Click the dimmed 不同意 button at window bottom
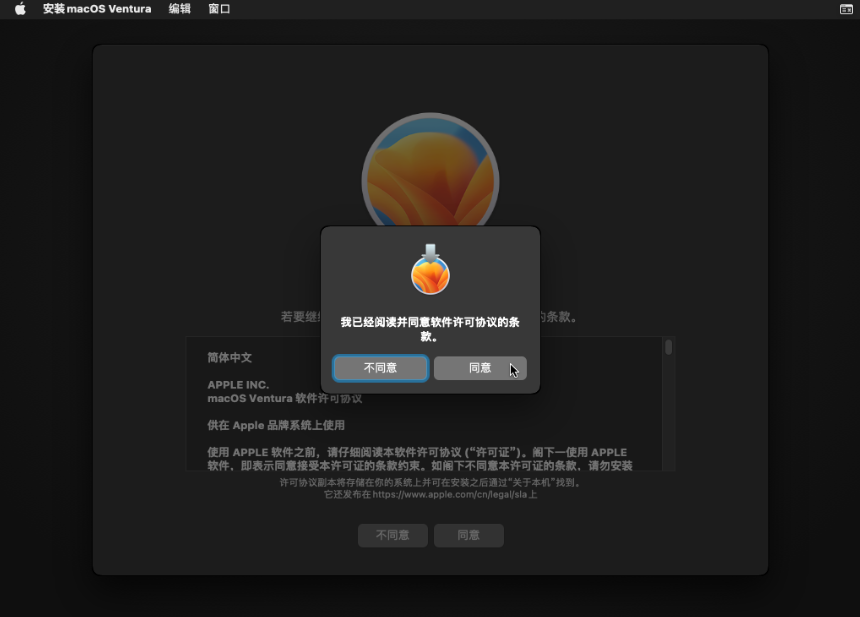The image size is (860, 617). 392,535
